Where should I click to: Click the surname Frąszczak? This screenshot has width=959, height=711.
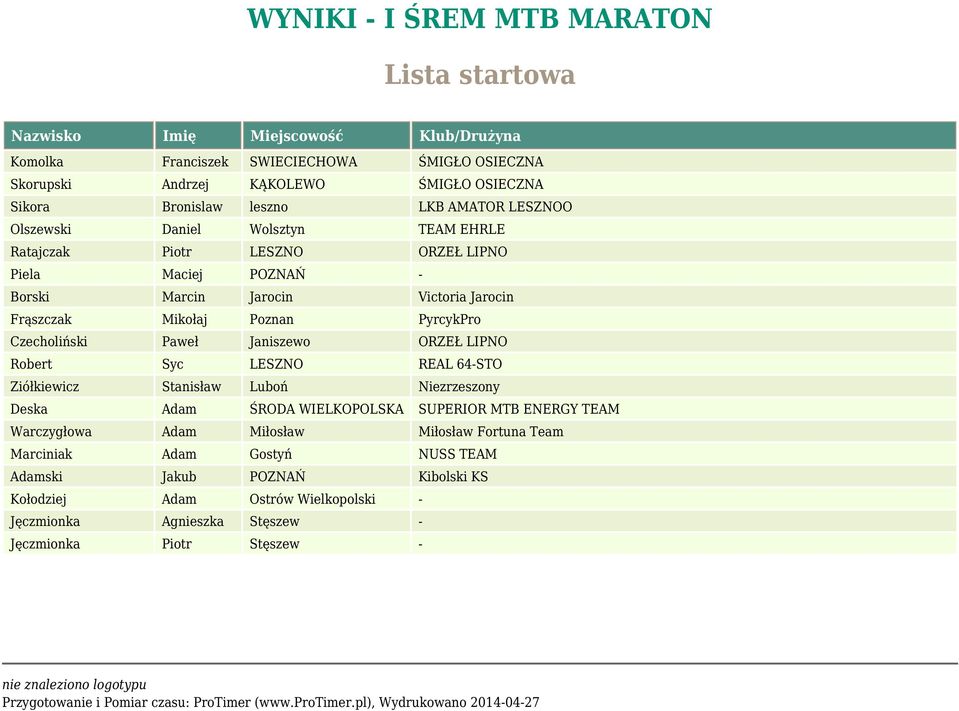[40, 319]
